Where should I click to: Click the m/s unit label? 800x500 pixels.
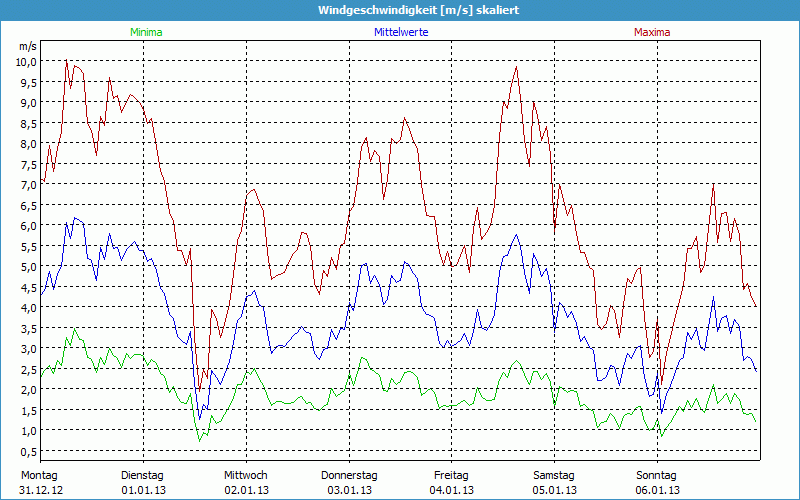point(27,46)
